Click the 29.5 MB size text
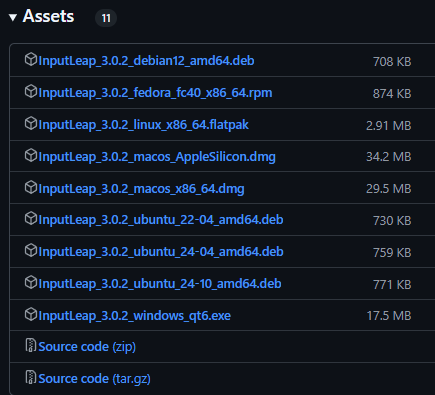Screen dimensions: 435x395 point(389,189)
